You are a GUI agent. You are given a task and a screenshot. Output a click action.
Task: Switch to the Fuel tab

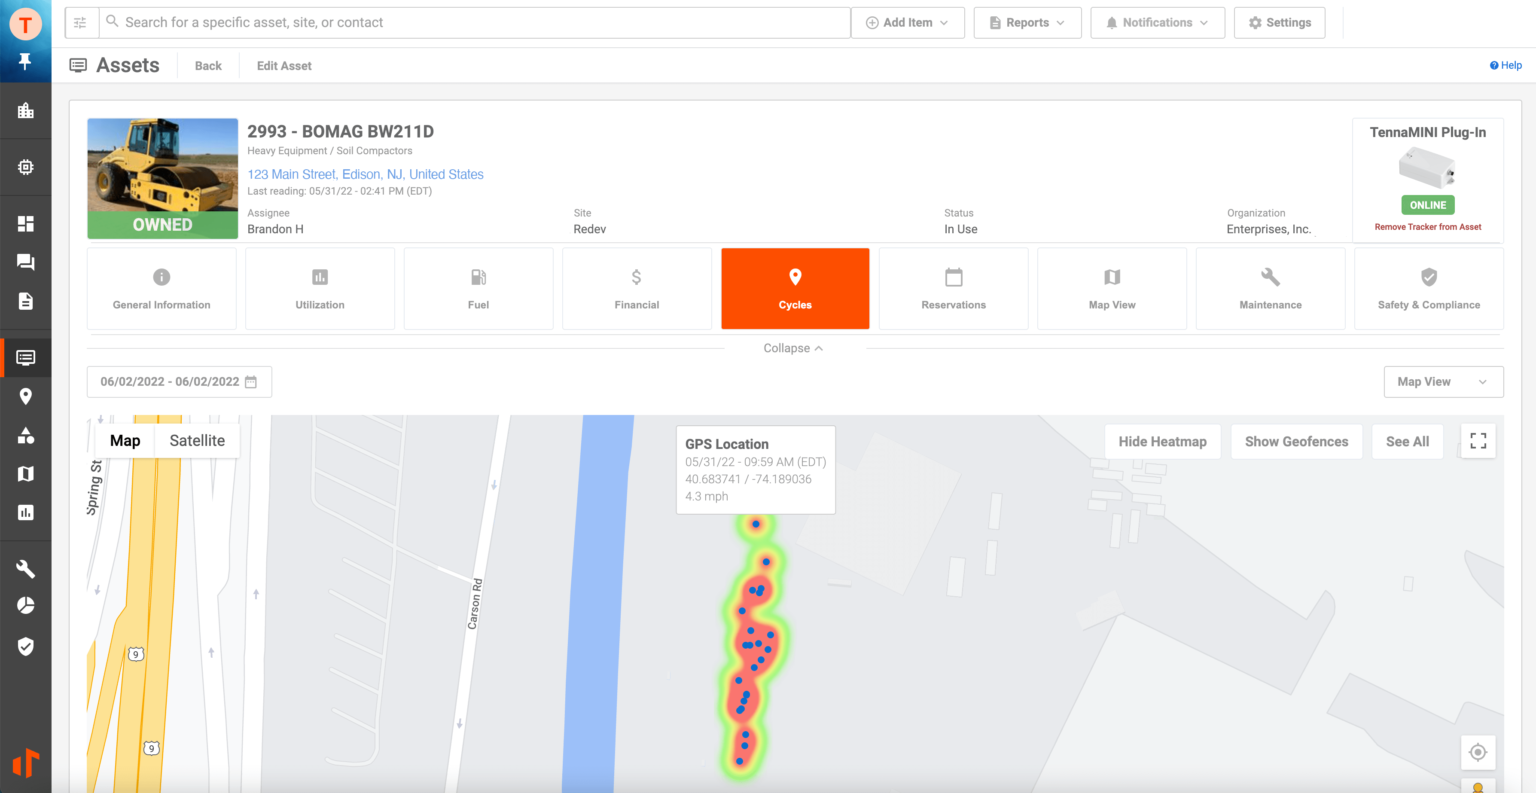pos(478,288)
